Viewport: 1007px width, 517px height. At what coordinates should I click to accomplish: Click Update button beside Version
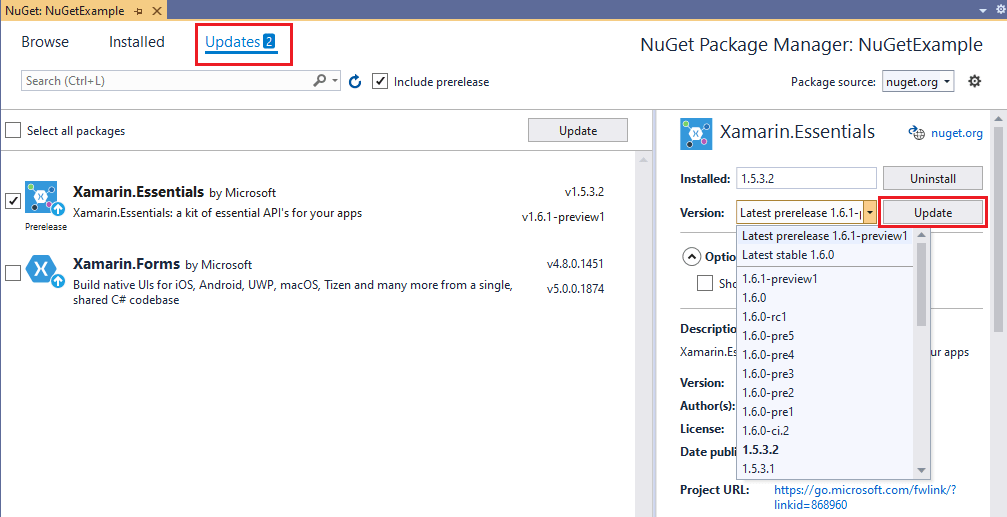click(x=933, y=213)
